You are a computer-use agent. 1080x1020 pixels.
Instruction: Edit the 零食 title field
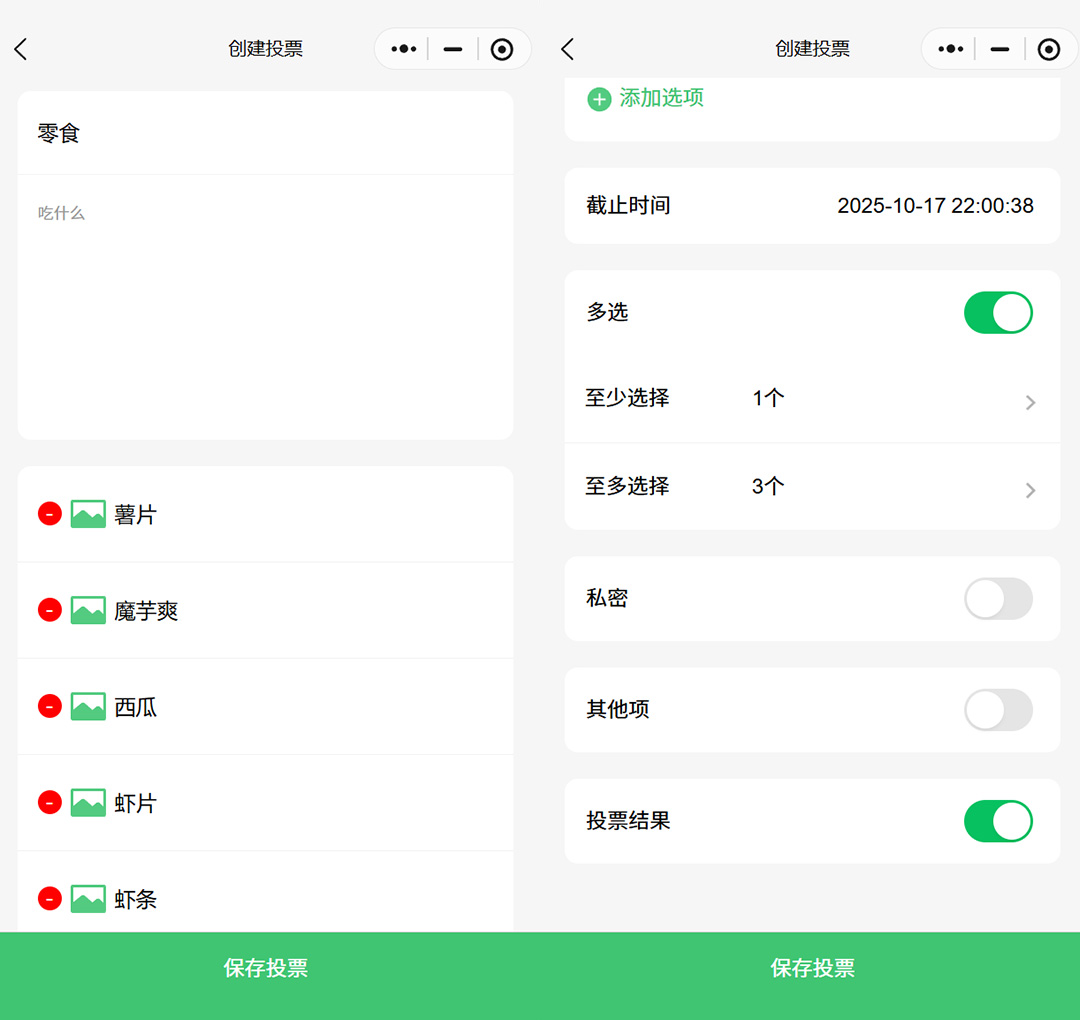pyautogui.click(x=265, y=133)
